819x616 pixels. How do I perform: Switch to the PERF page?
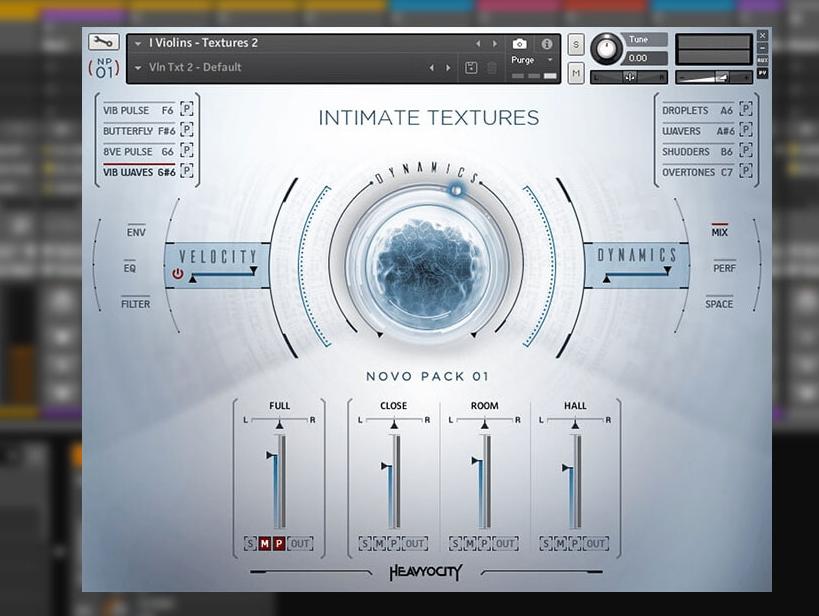[724, 268]
